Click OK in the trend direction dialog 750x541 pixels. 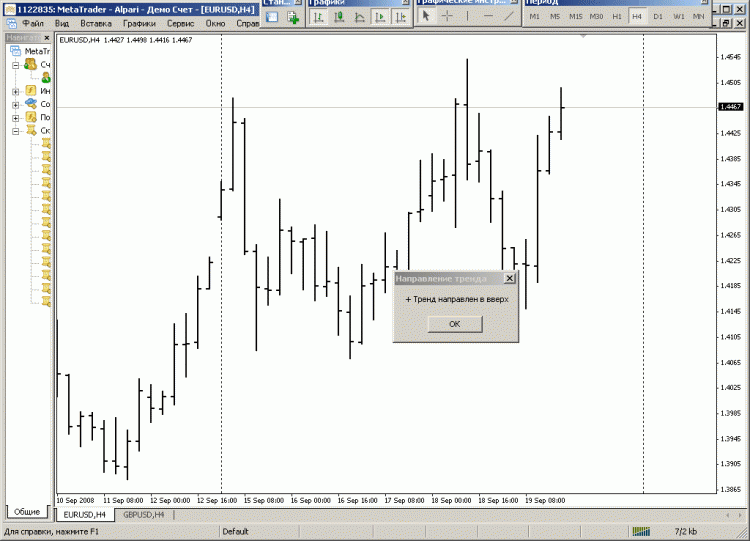(455, 324)
